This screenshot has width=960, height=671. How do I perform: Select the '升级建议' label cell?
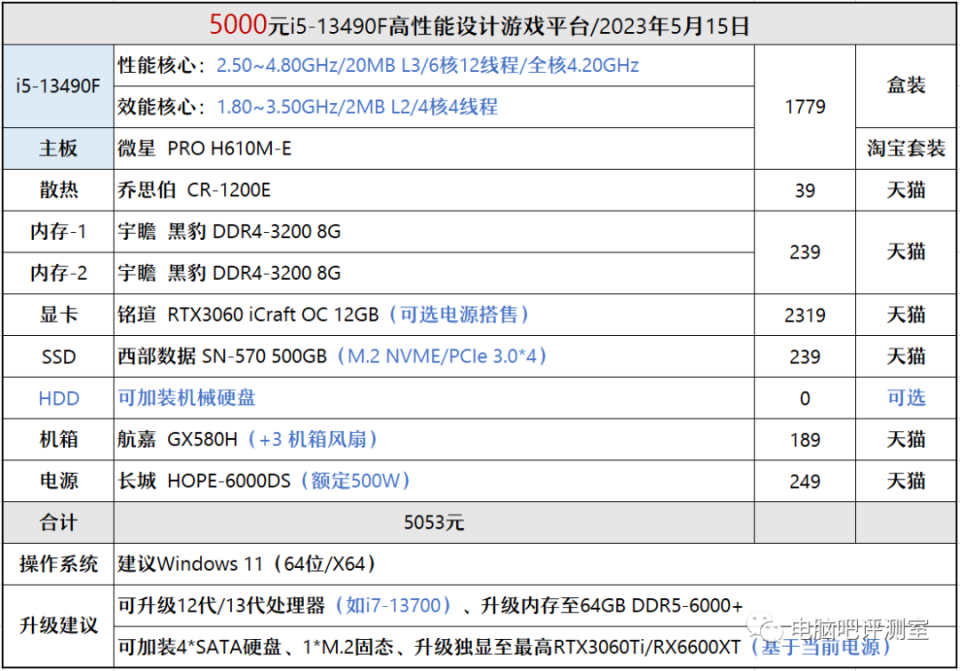coord(58,626)
